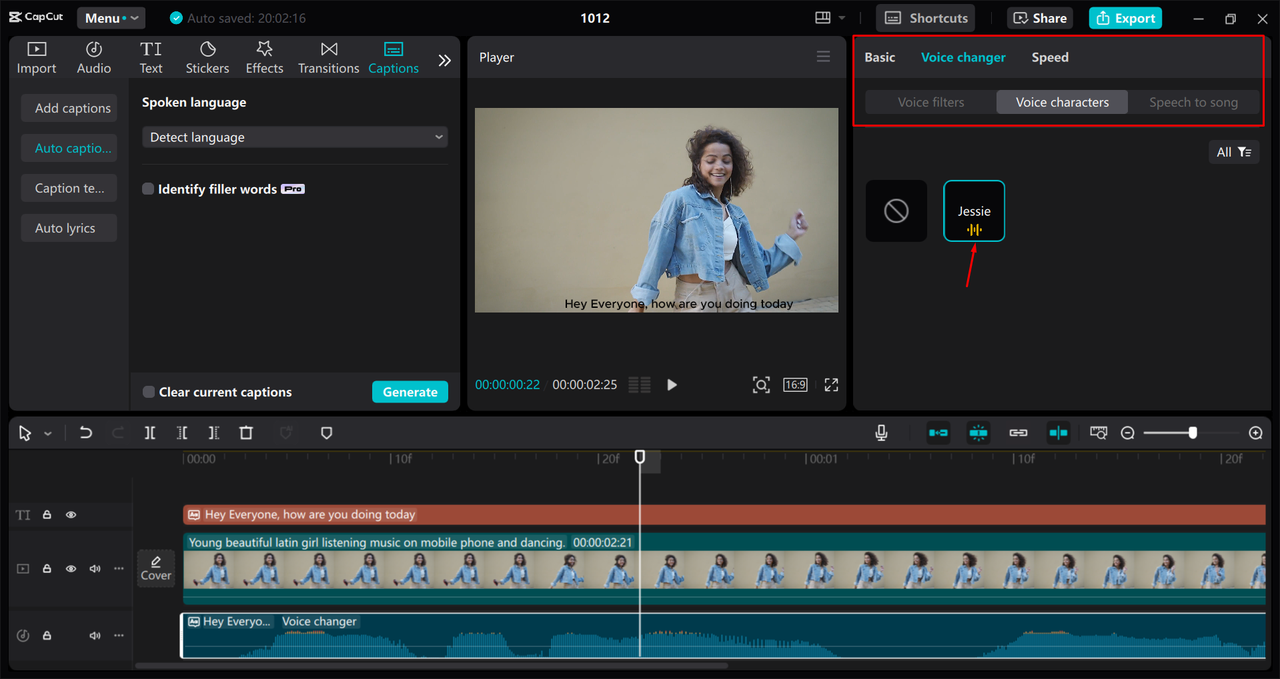Select Auto lyrics option
The image size is (1280, 679).
click(69, 228)
